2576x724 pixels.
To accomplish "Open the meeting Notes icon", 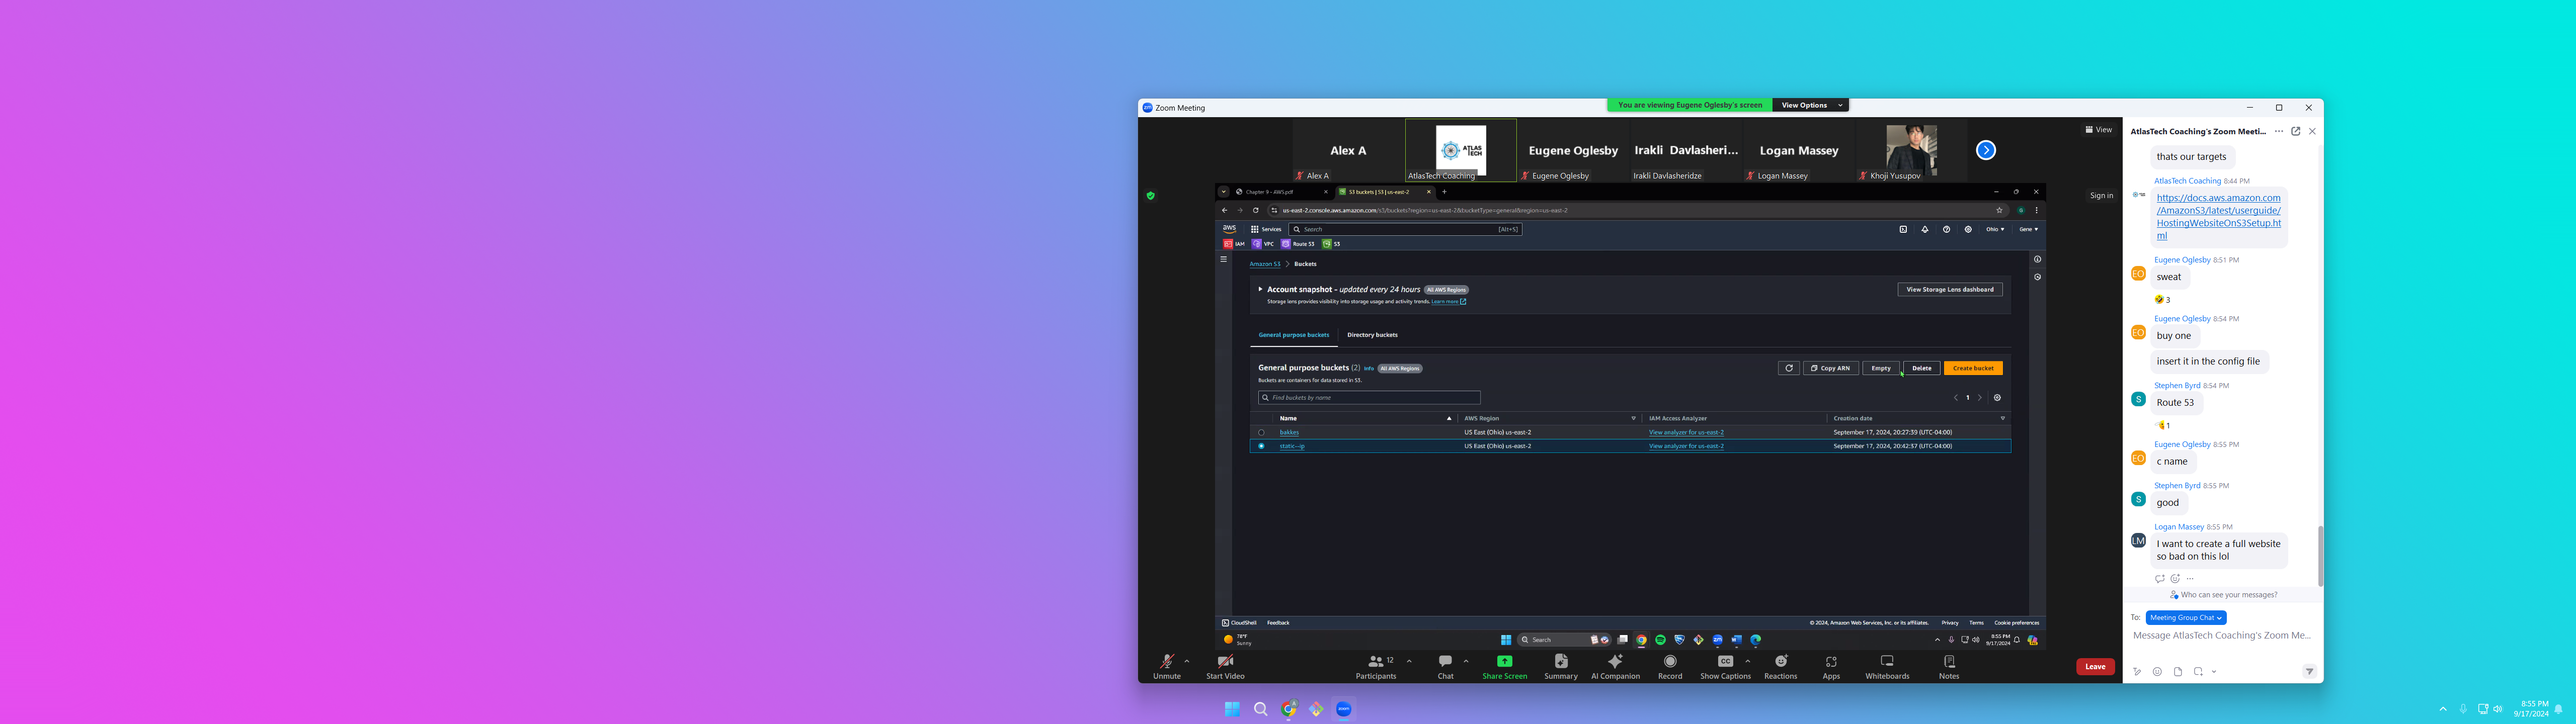I will pos(1949,661).
